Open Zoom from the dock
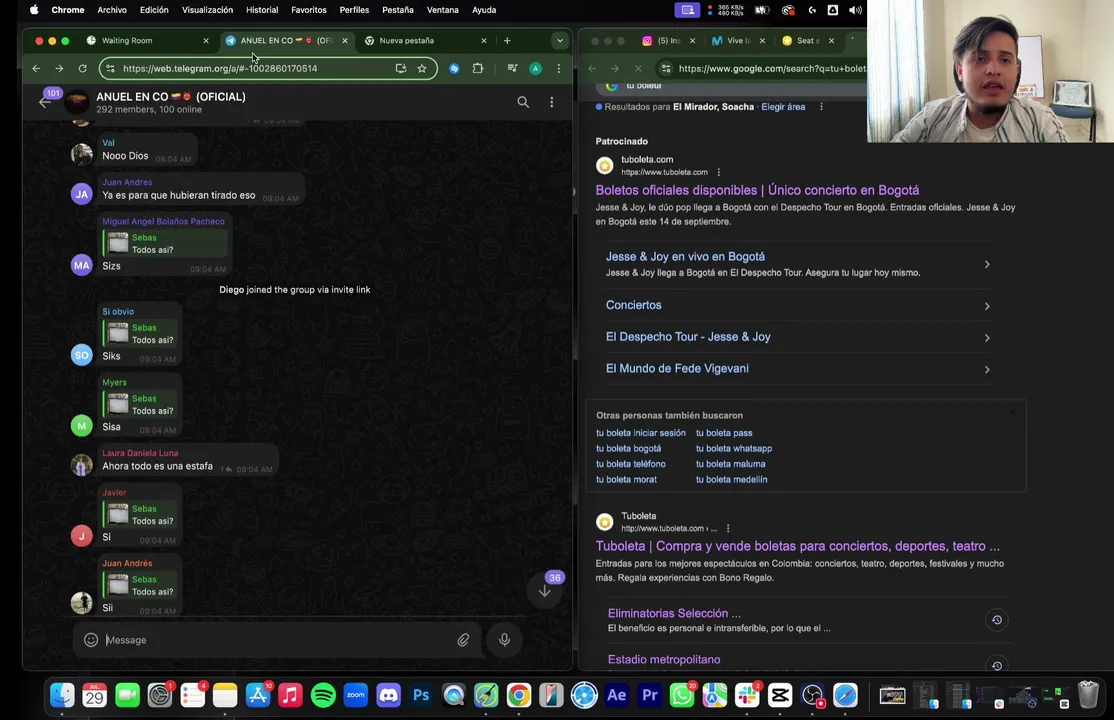 (x=356, y=695)
